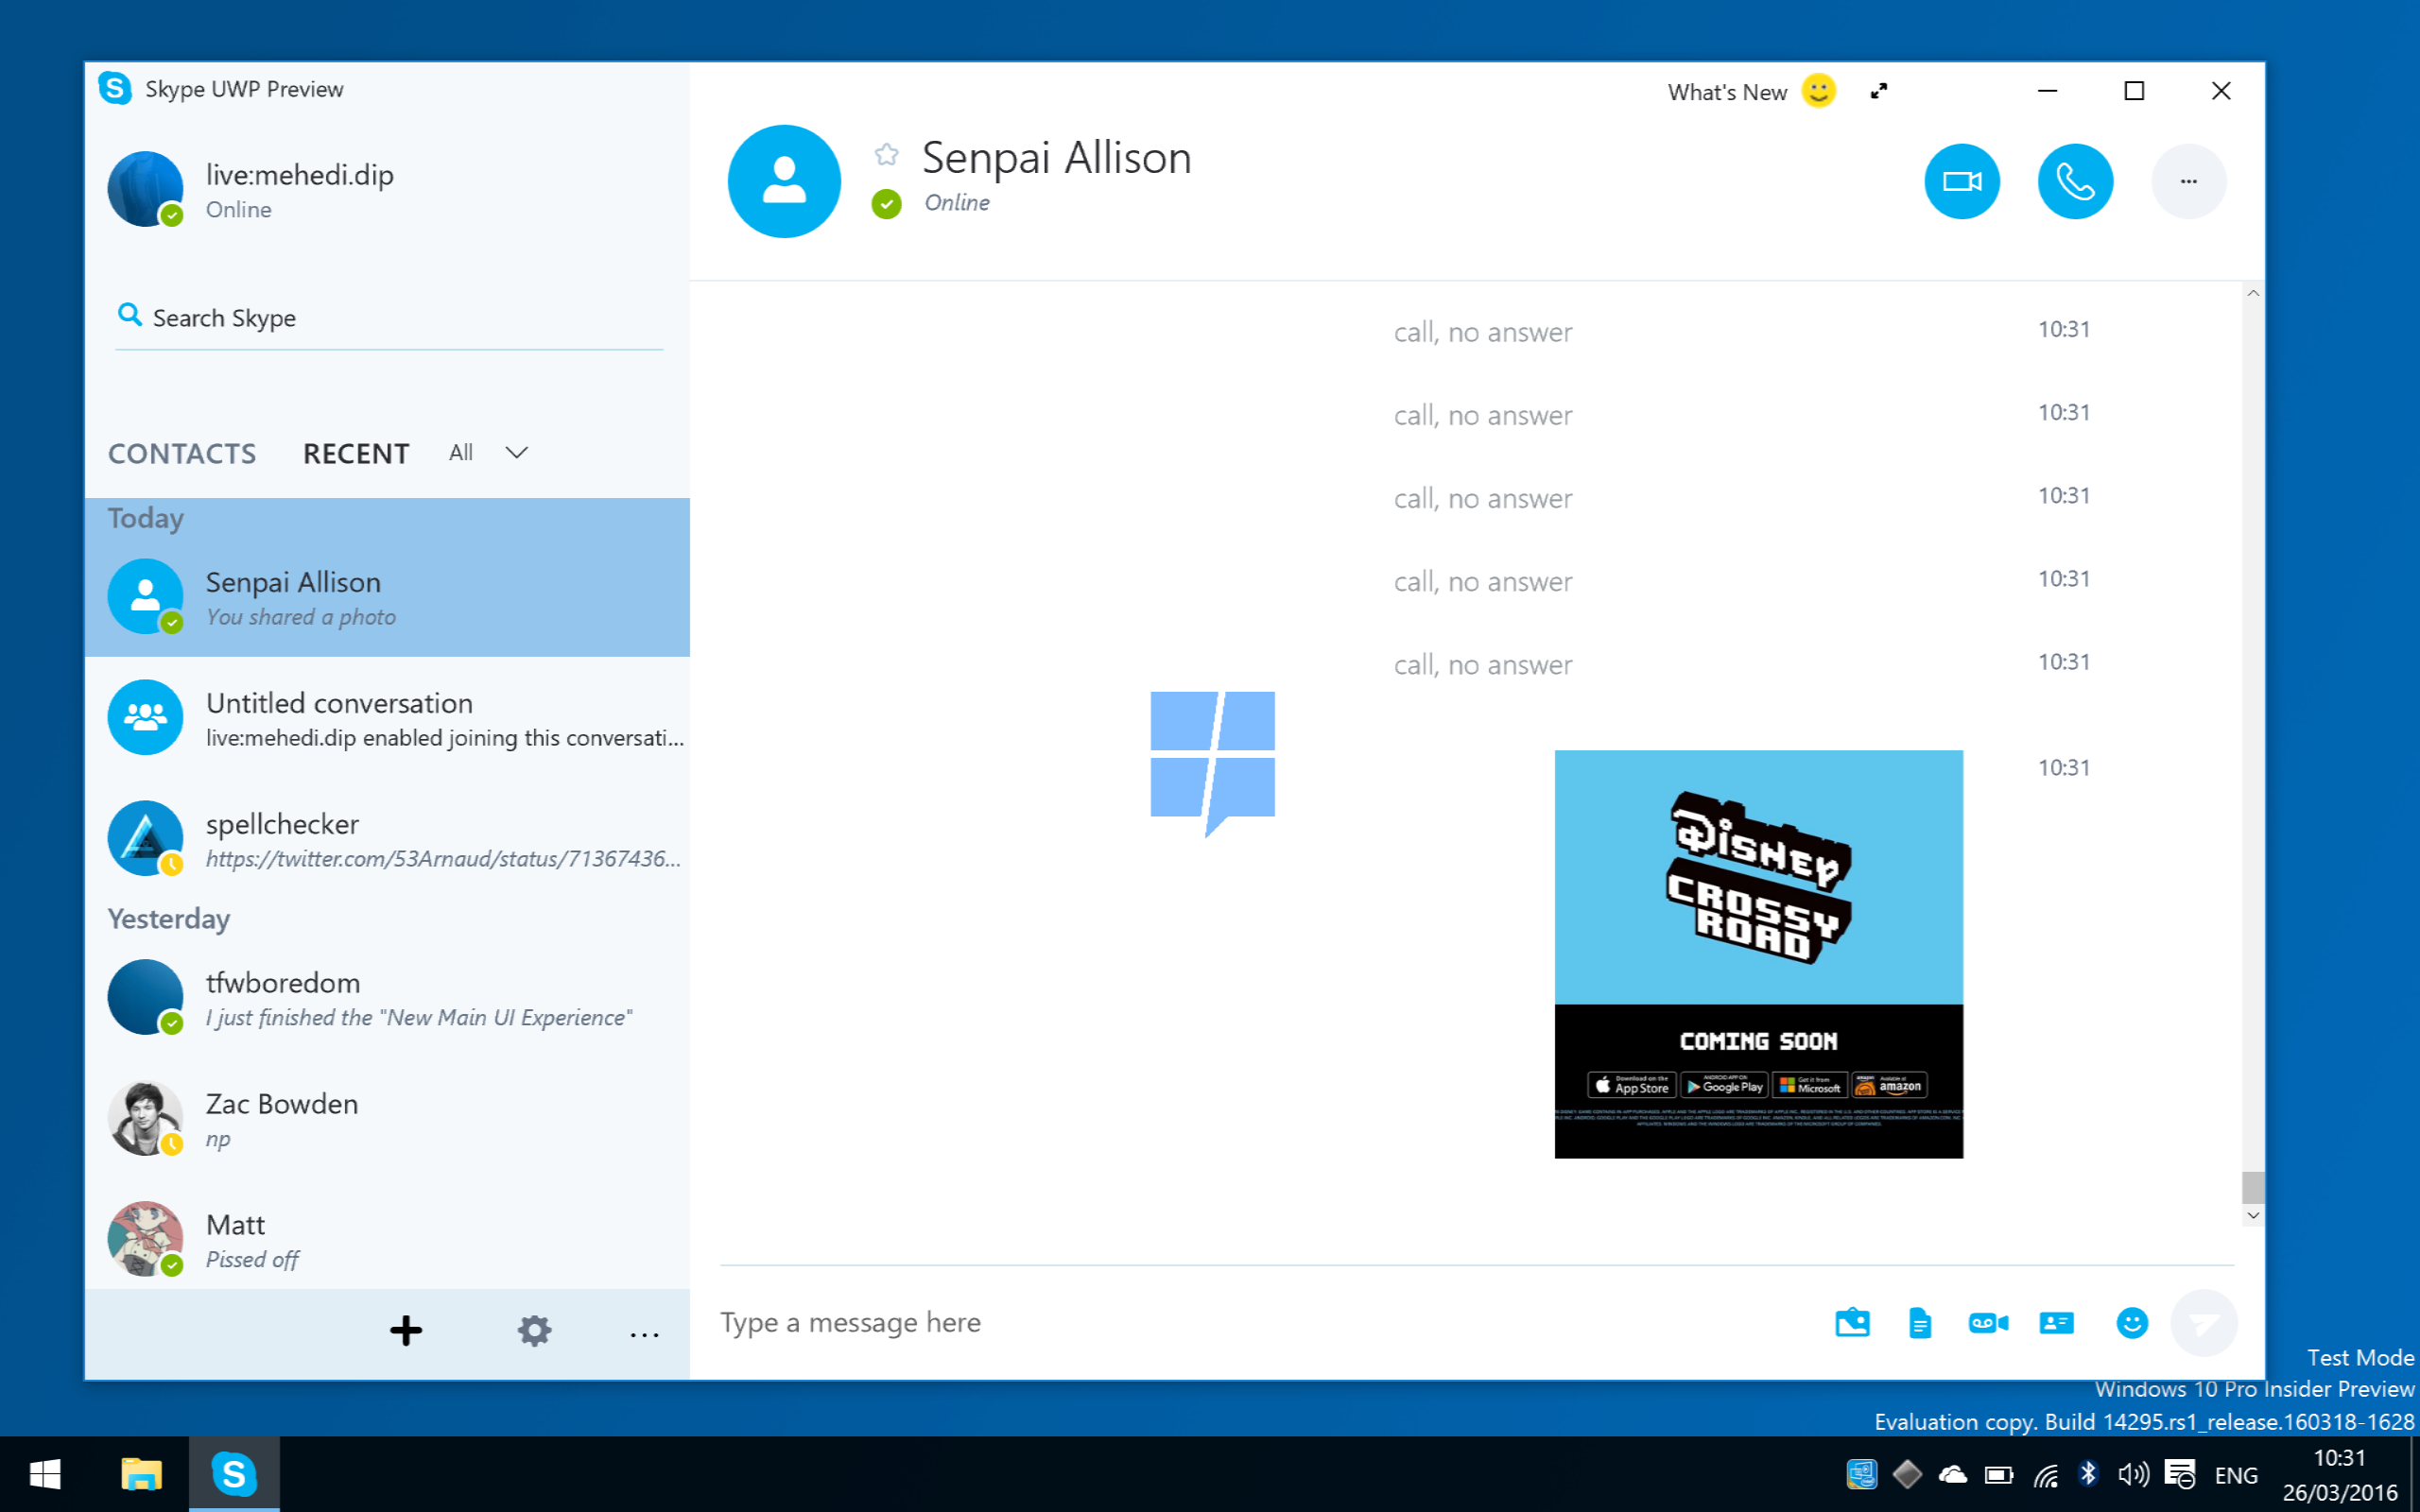This screenshot has height=1512, width=2420.
Task: Click the document share icon in toolbar
Action: pos(1920,1322)
